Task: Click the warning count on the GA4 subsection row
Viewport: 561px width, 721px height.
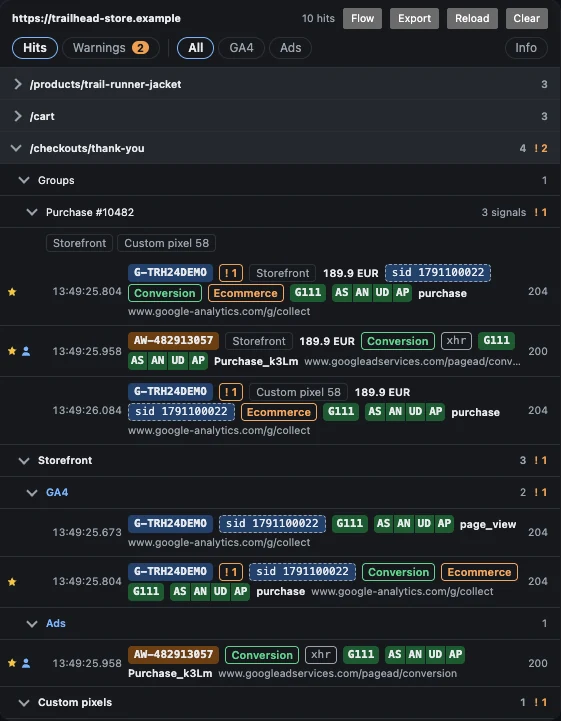Action: pyautogui.click(x=540, y=492)
